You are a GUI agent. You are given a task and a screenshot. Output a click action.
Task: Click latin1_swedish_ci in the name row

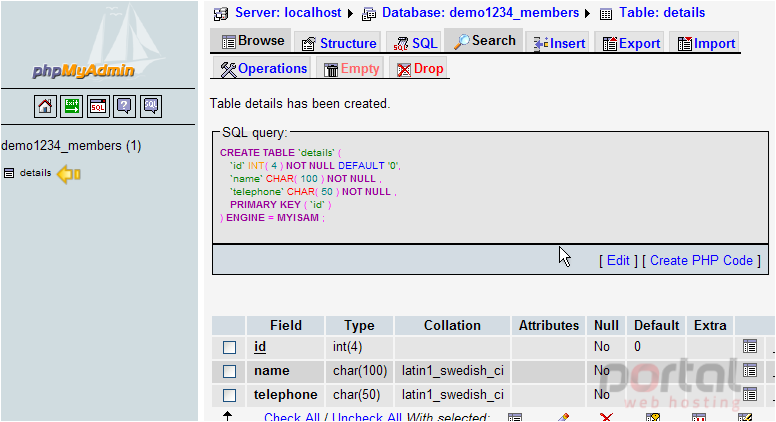click(x=452, y=371)
